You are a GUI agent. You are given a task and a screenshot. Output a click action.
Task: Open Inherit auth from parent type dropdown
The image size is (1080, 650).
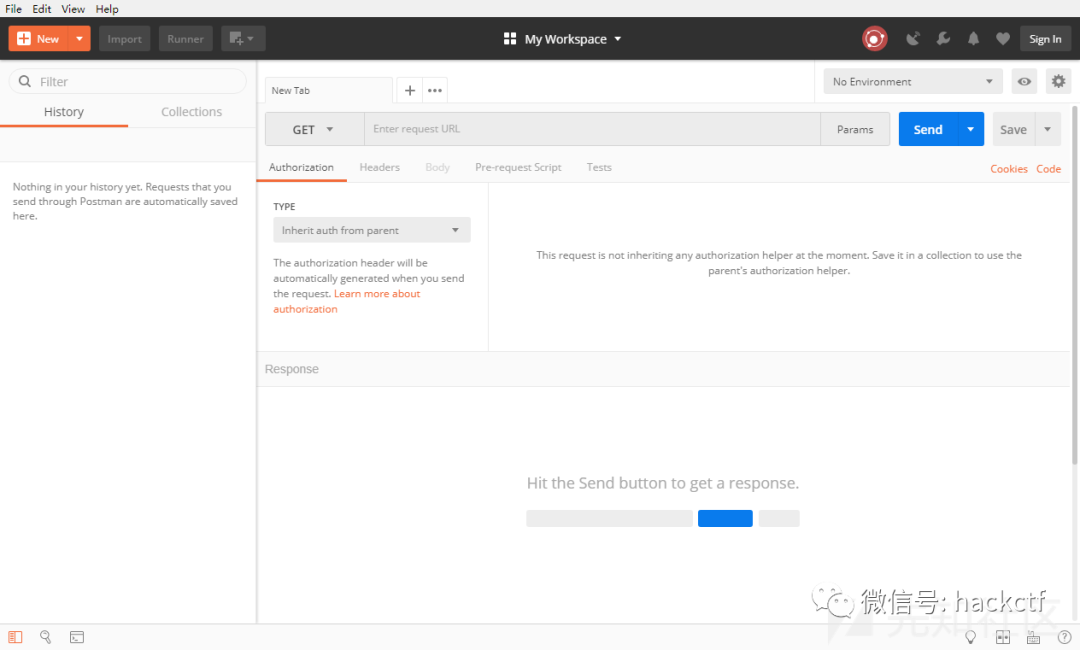click(371, 230)
